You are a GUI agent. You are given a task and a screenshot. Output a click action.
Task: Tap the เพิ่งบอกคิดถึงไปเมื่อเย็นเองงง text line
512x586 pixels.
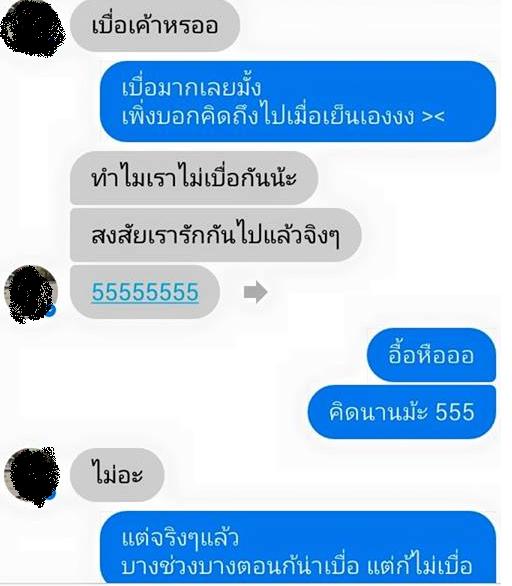coord(268,116)
